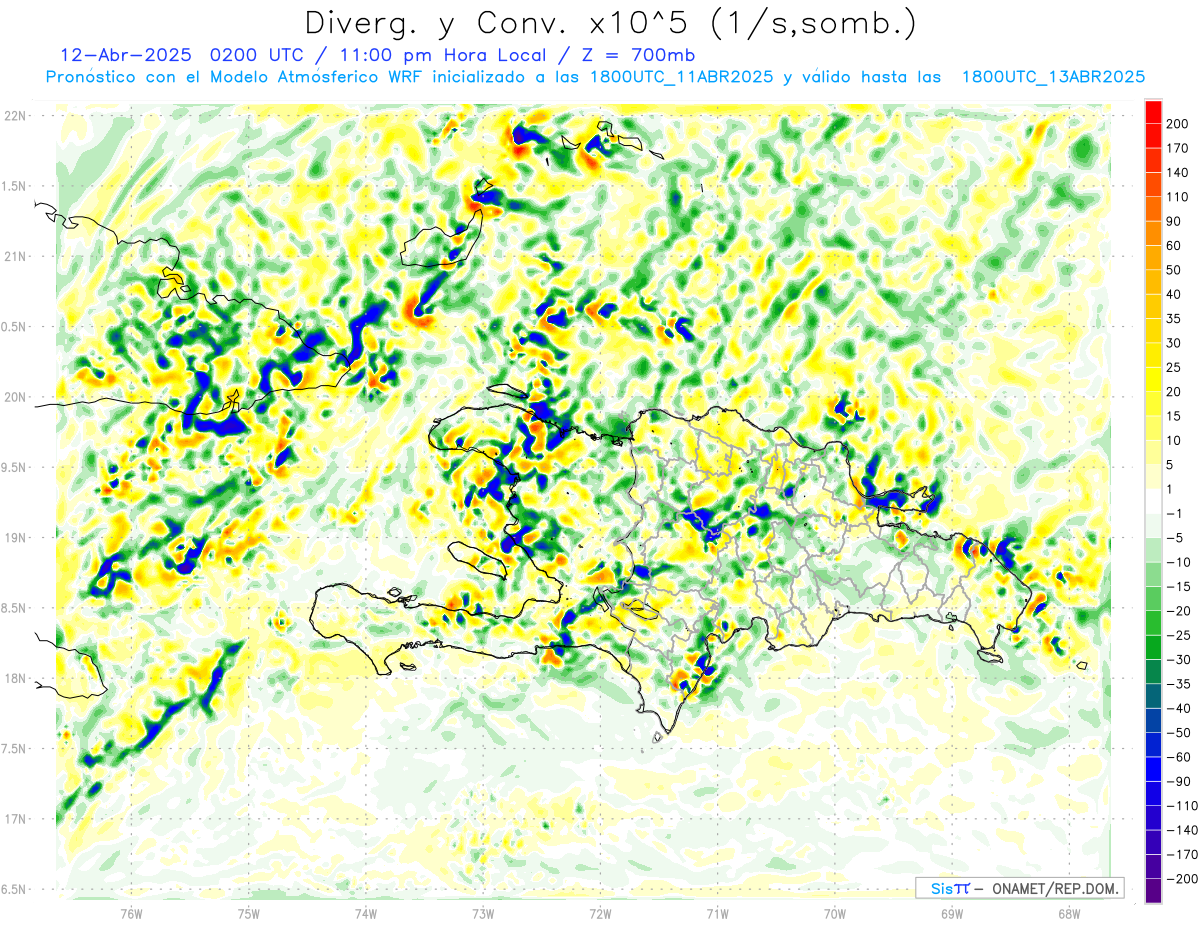The width and height of the screenshot is (1200, 927).
Task: Click the '72W' longitude axis label
Action: click(x=600, y=913)
